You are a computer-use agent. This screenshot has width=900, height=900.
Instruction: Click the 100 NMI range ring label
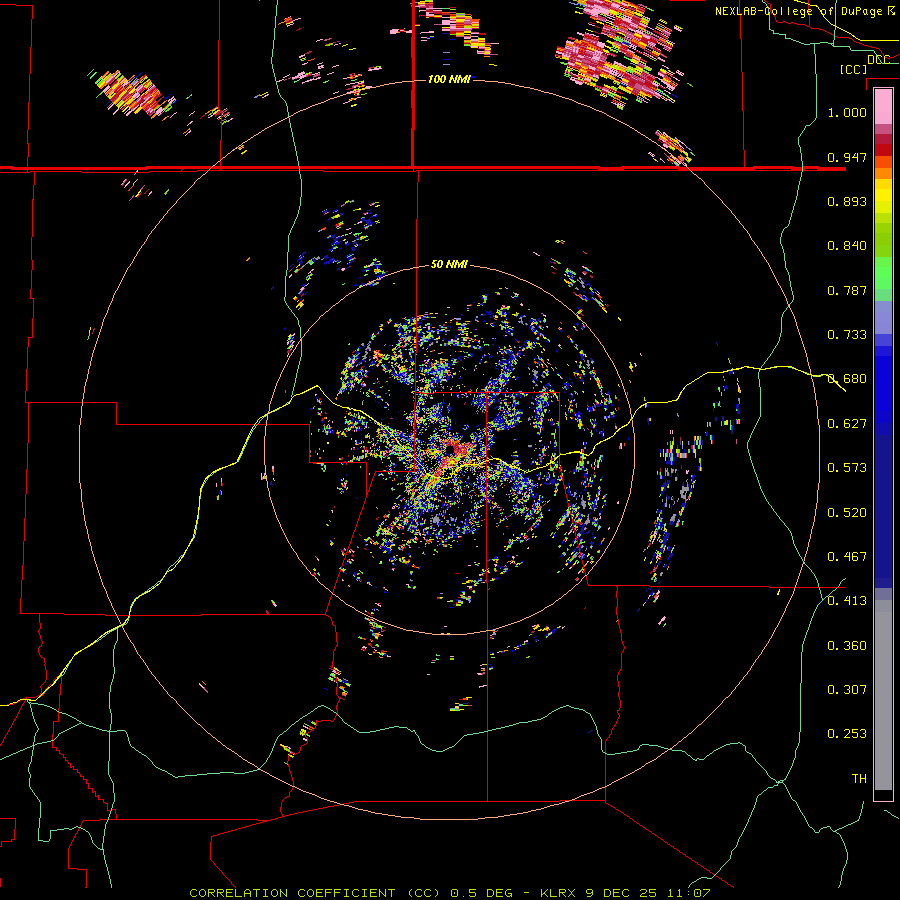pos(449,79)
